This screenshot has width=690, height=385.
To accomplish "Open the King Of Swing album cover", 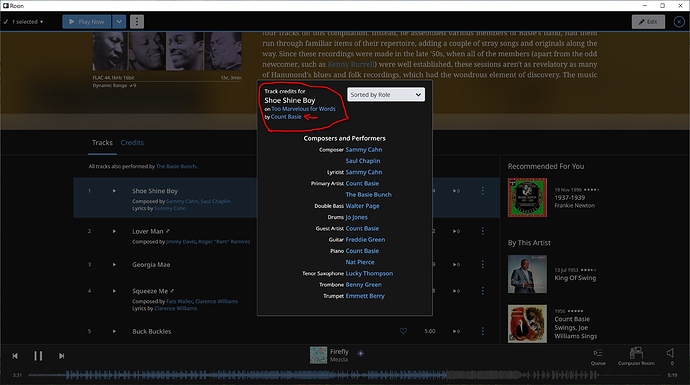I will (527, 274).
